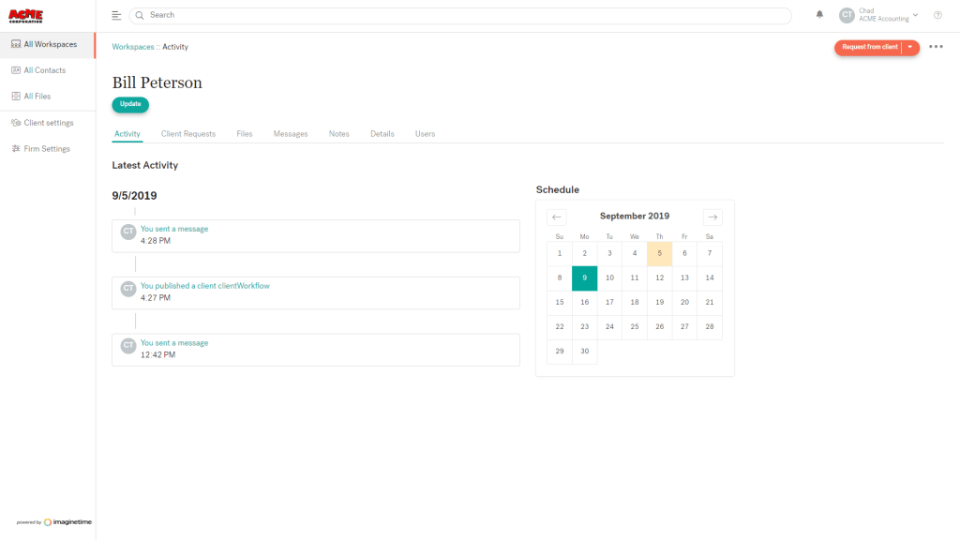The width and height of the screenshot is (960, 540).
Task: Open the notifications bell
Action: point(819,15)
